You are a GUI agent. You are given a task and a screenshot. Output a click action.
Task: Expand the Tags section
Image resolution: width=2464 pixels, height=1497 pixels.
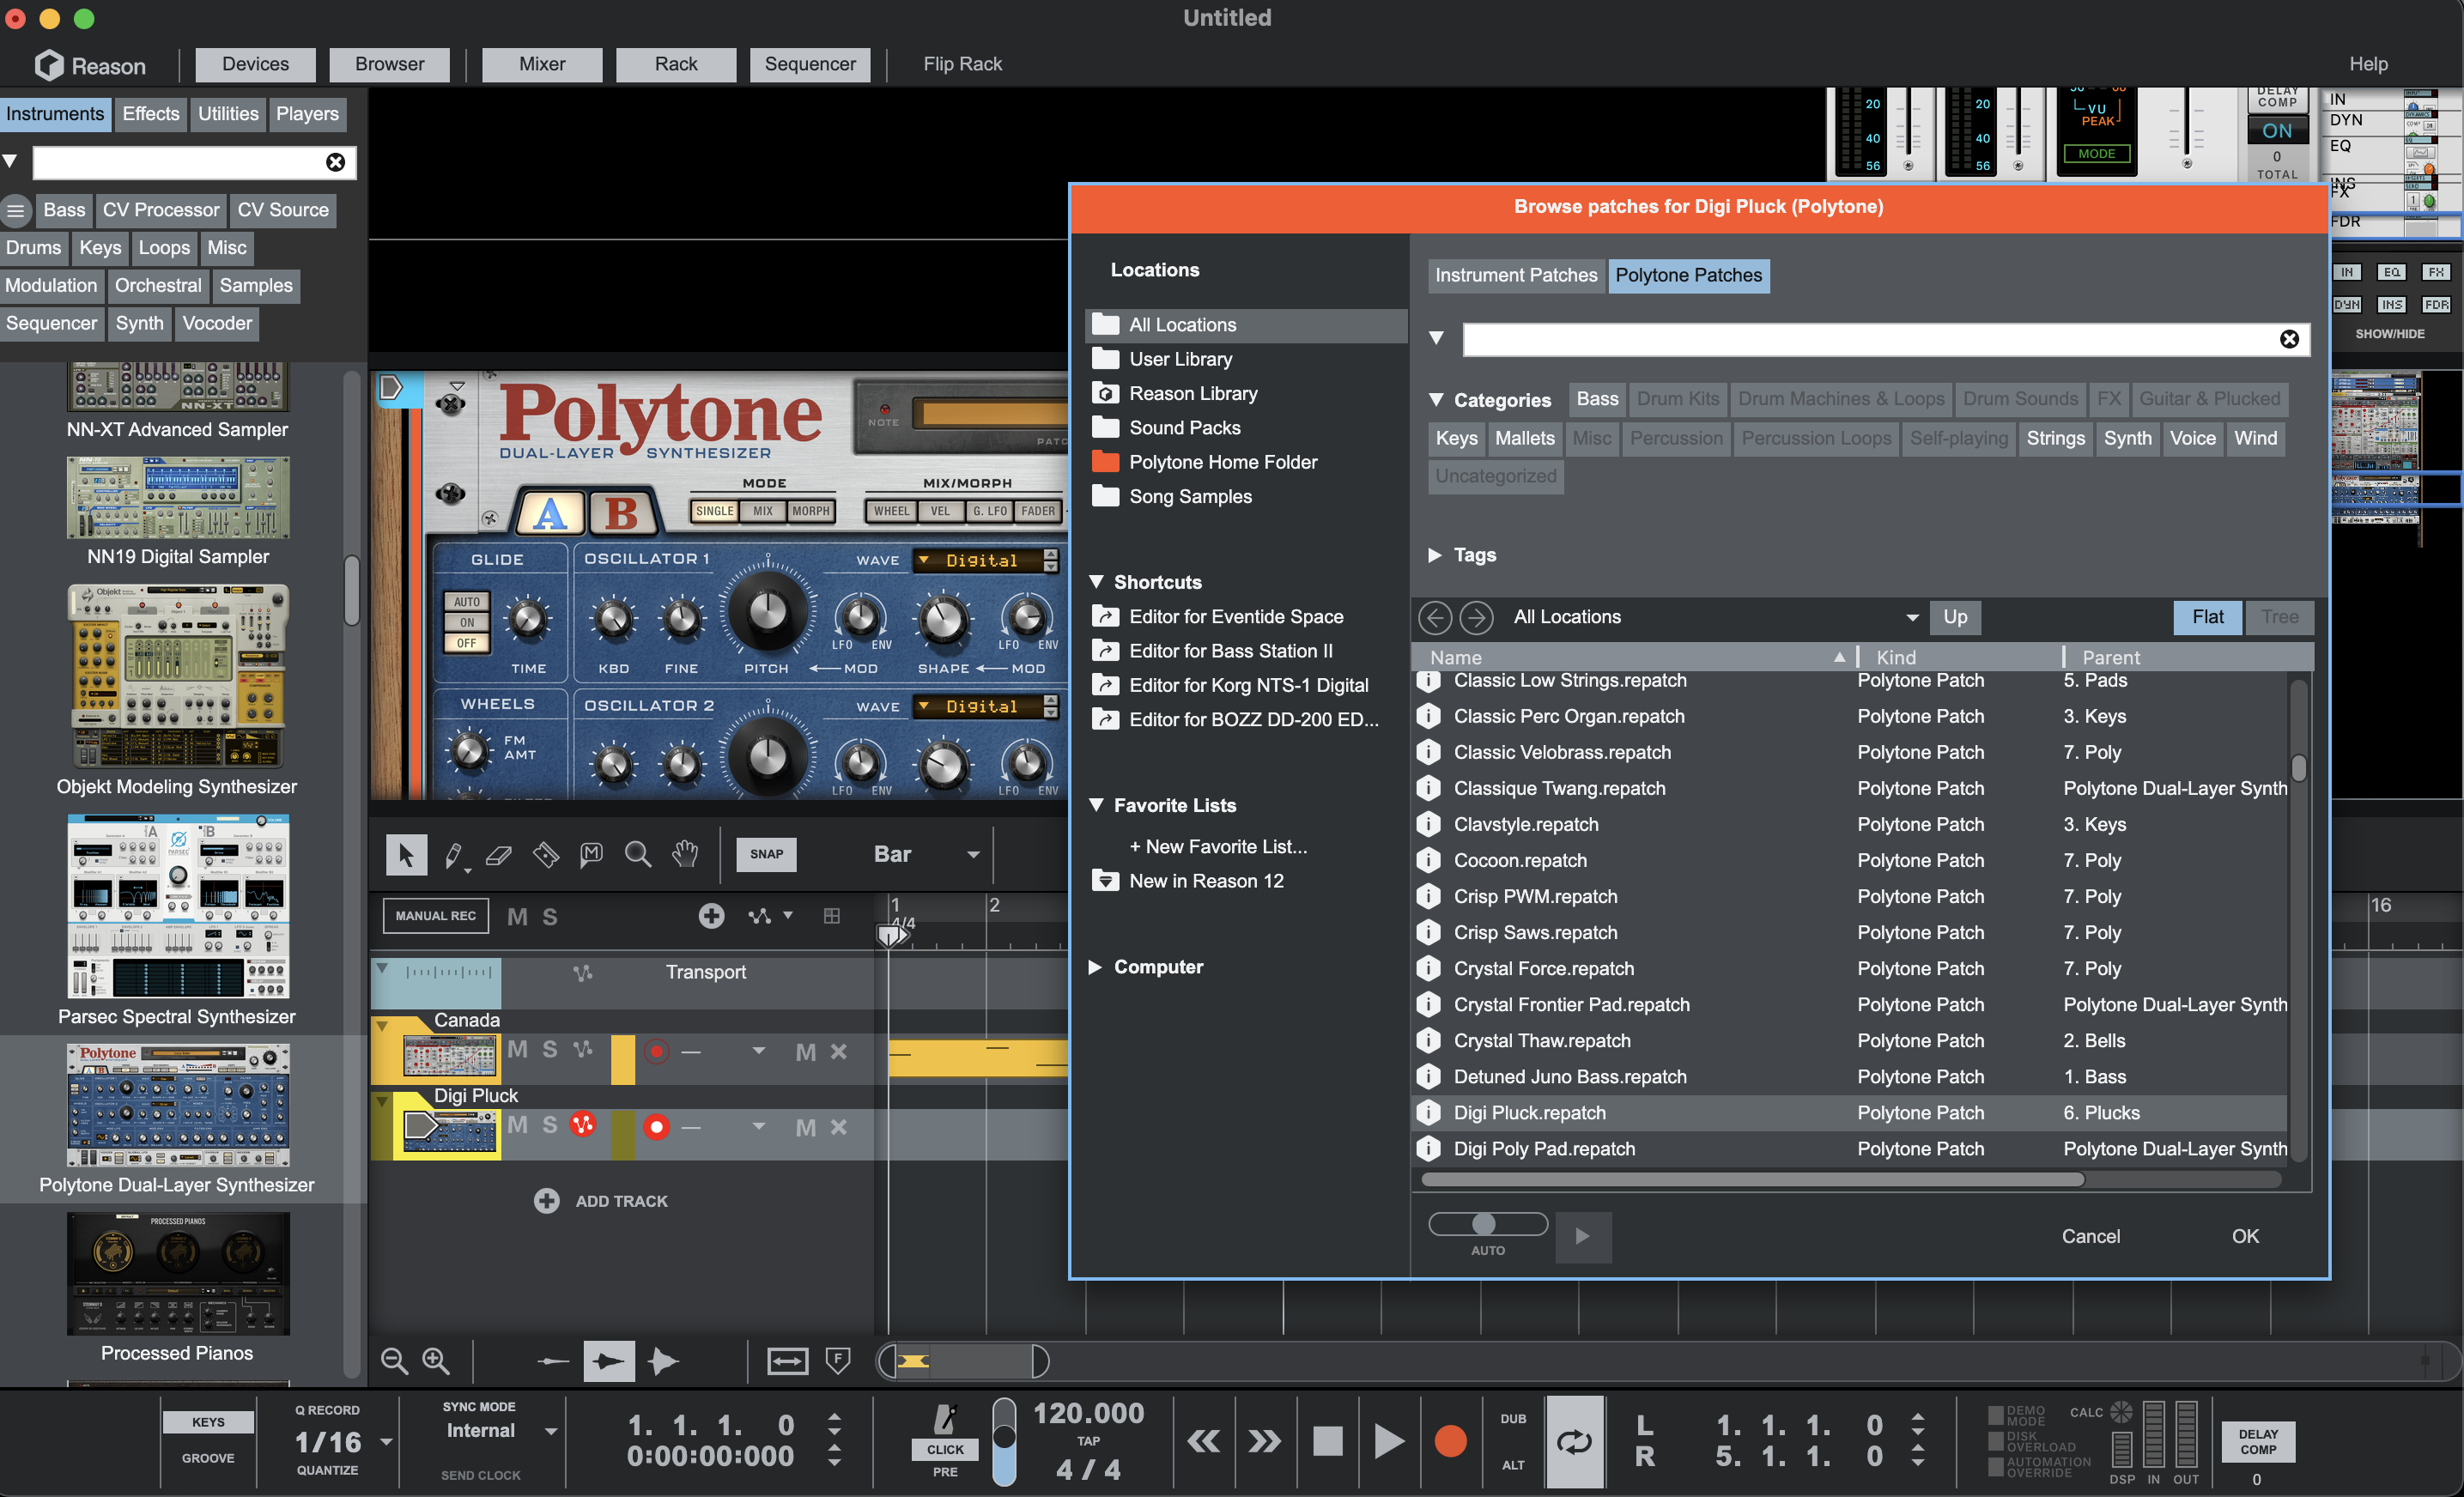pos(1436,555)
